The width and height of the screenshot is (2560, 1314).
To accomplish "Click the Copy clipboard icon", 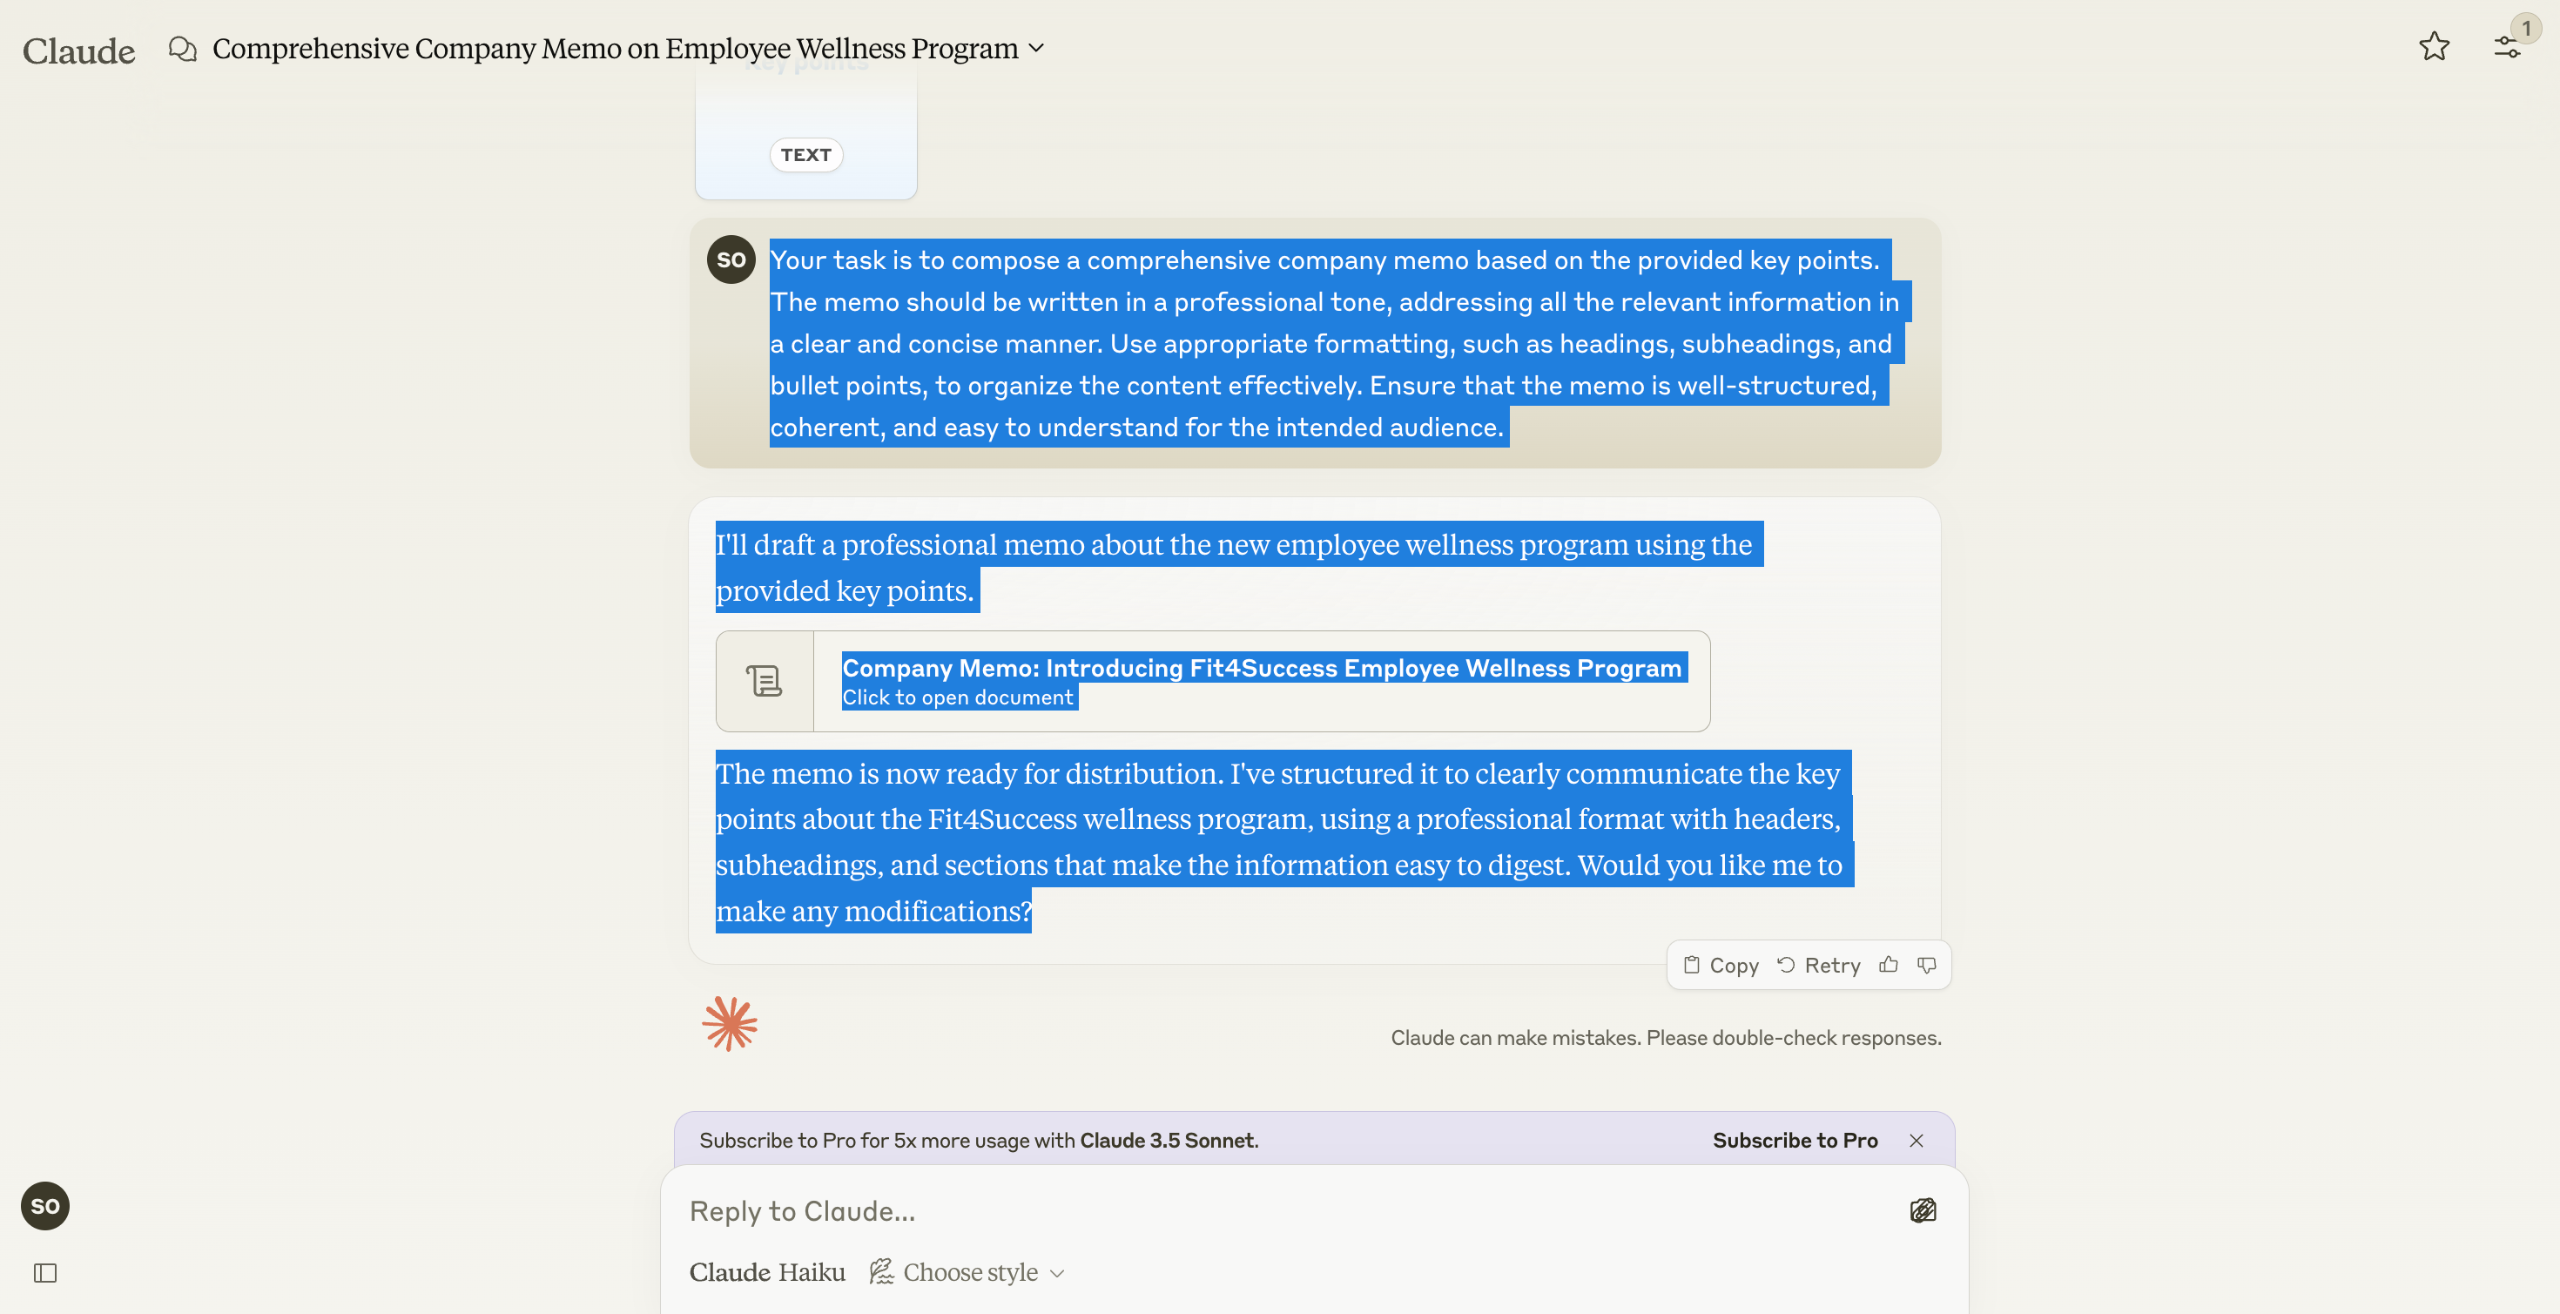I will [x=1692, y=965].
